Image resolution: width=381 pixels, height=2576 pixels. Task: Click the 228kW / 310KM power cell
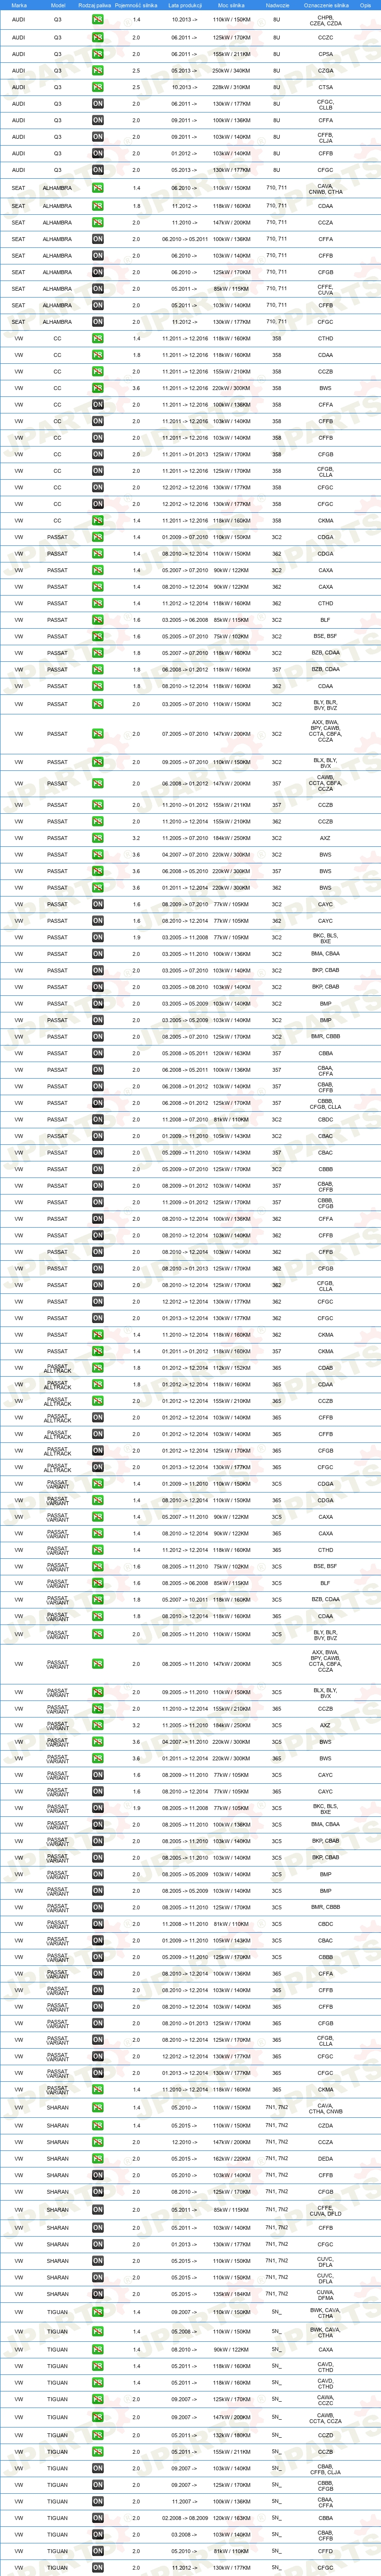[x=232, y=87]
